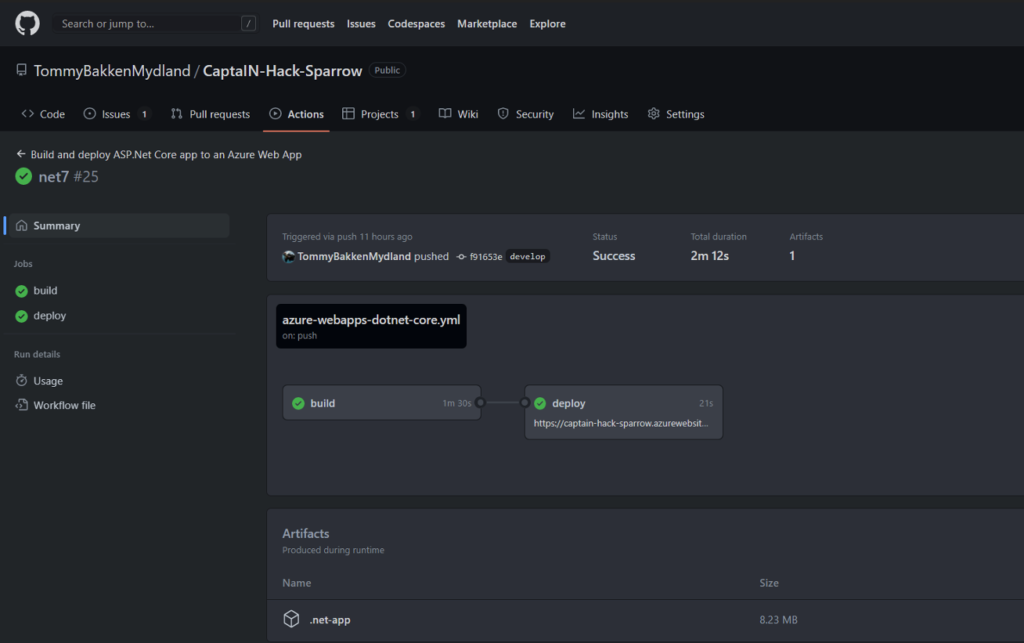Click the green check beside deploy in Jobs
Image resolution: width=1024 pixels, height=643 pixels.
[x=22, y=316]
